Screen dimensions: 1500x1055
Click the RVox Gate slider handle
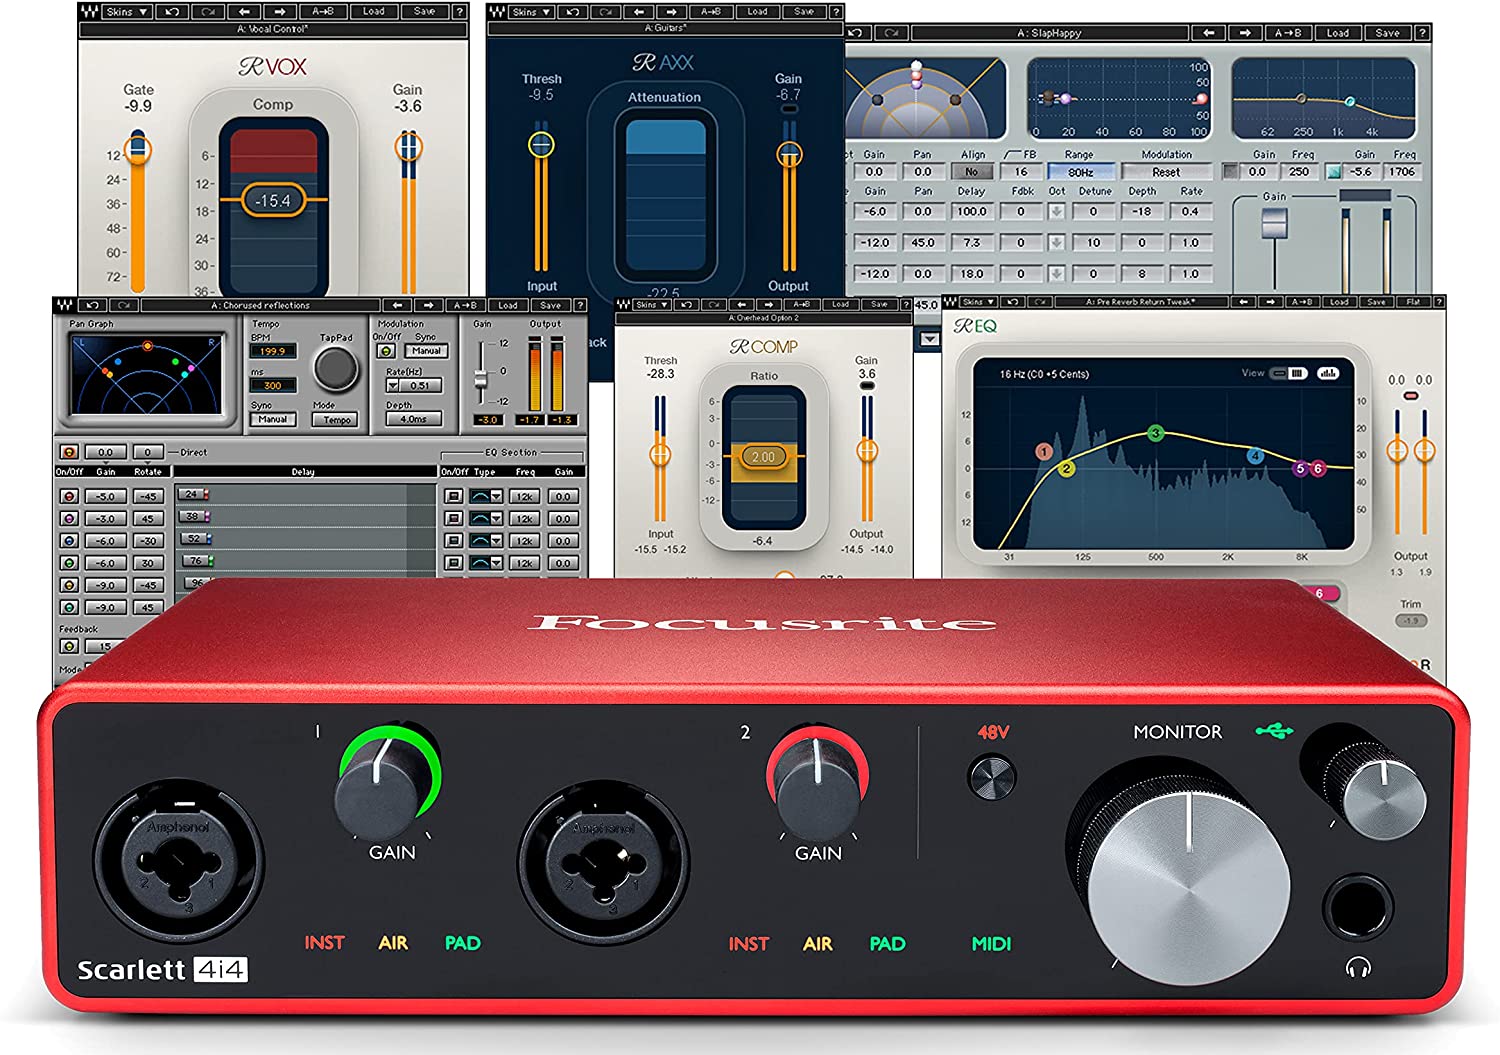click(138, 150)
